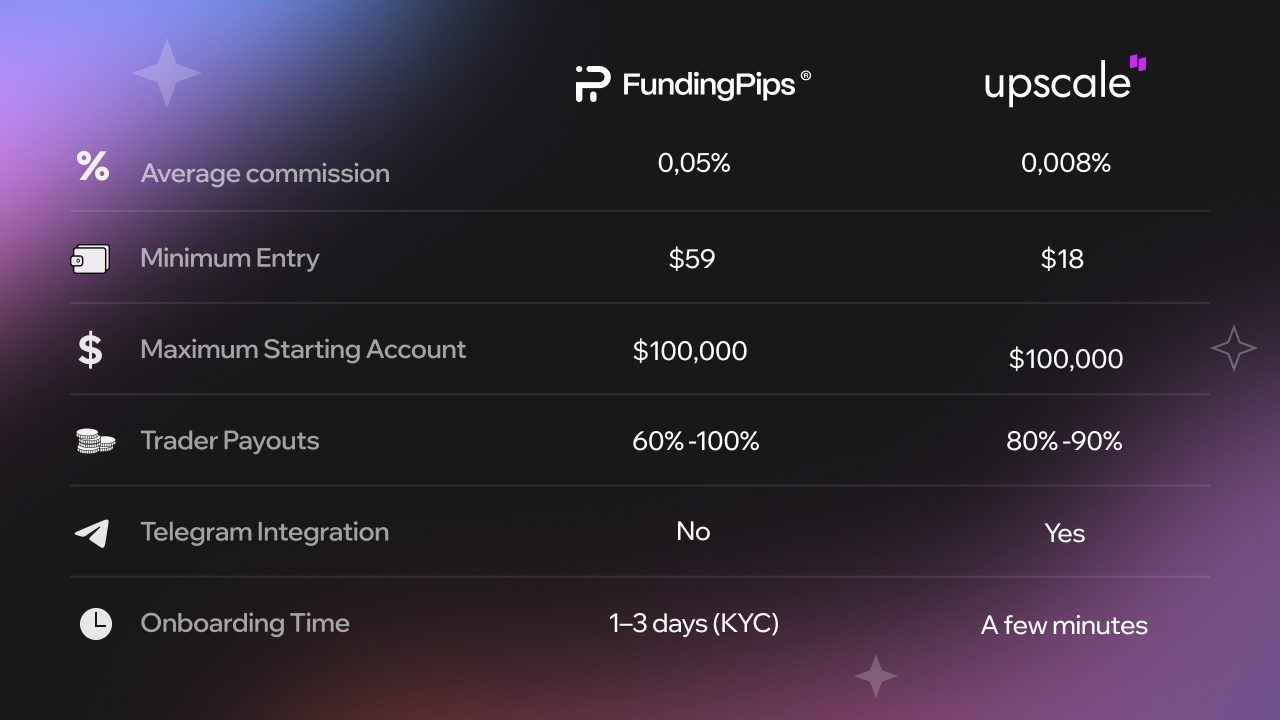Click the $59 minimum entry value
Image resolution: width=1280 pixels, height=720 pixels.
(692, 259)
